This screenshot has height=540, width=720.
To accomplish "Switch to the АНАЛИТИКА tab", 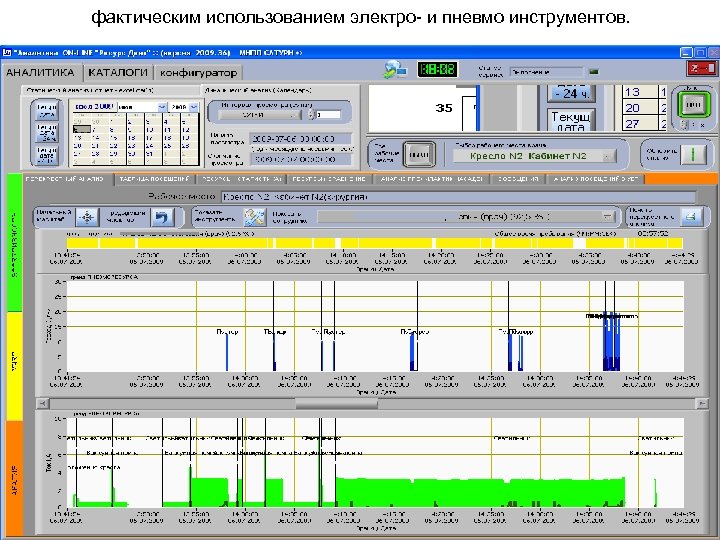I will tap(40, 73).
